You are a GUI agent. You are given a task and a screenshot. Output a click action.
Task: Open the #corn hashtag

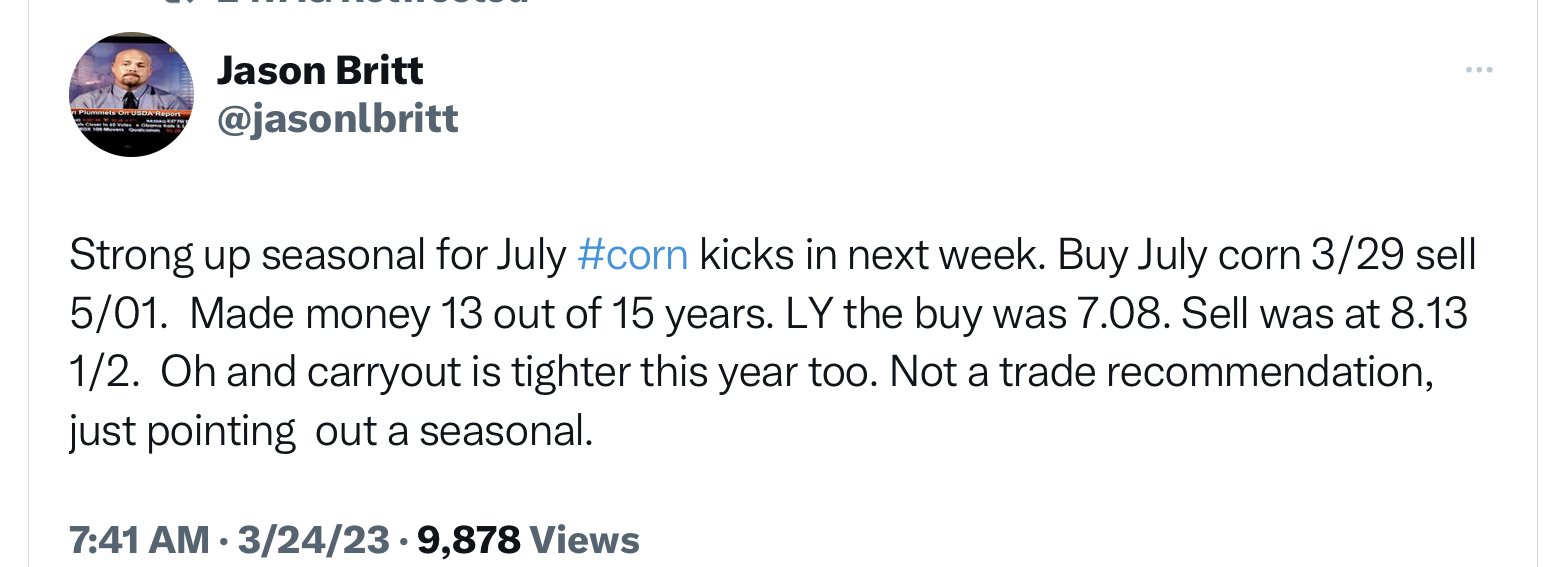click(x=633, y=257)
